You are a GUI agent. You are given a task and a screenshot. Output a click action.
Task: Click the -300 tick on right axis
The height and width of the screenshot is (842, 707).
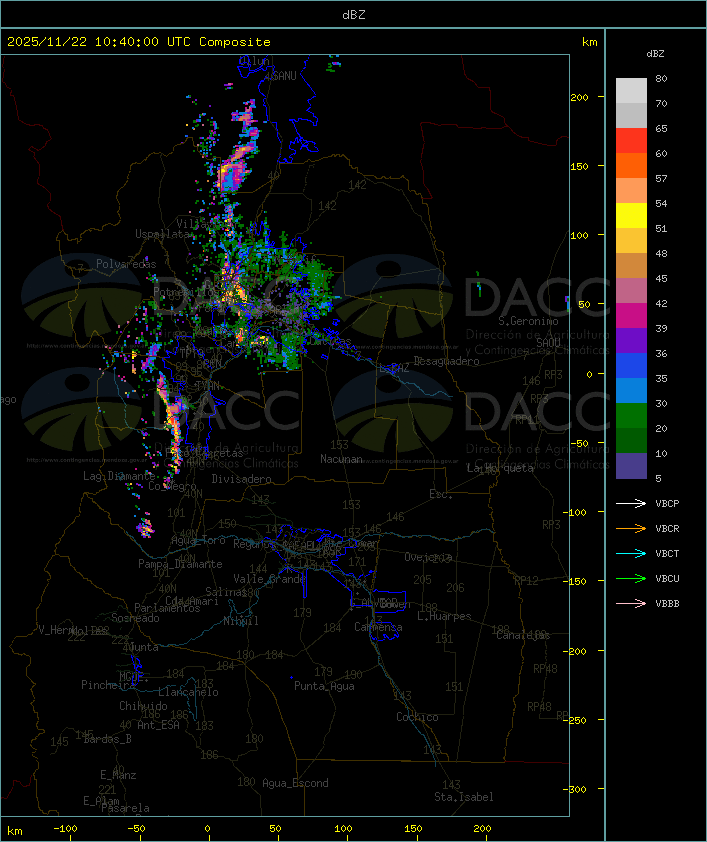coord(574,789)
